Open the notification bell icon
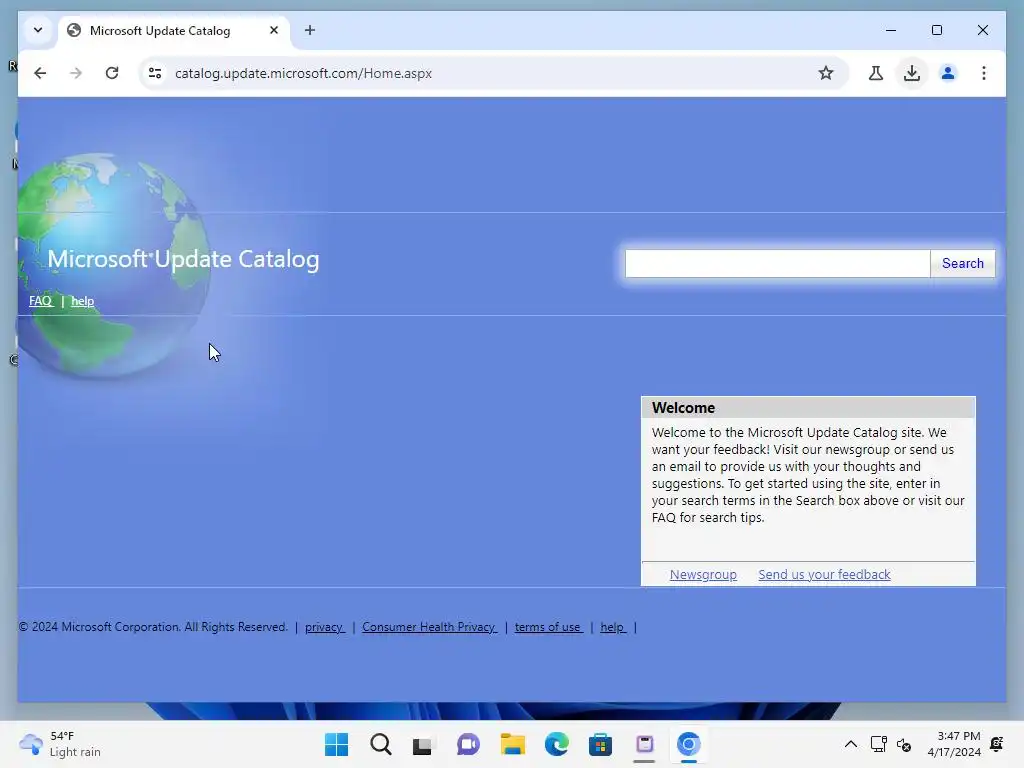The width and height of the screenshot is (1024, 768). tap(997, 744)
